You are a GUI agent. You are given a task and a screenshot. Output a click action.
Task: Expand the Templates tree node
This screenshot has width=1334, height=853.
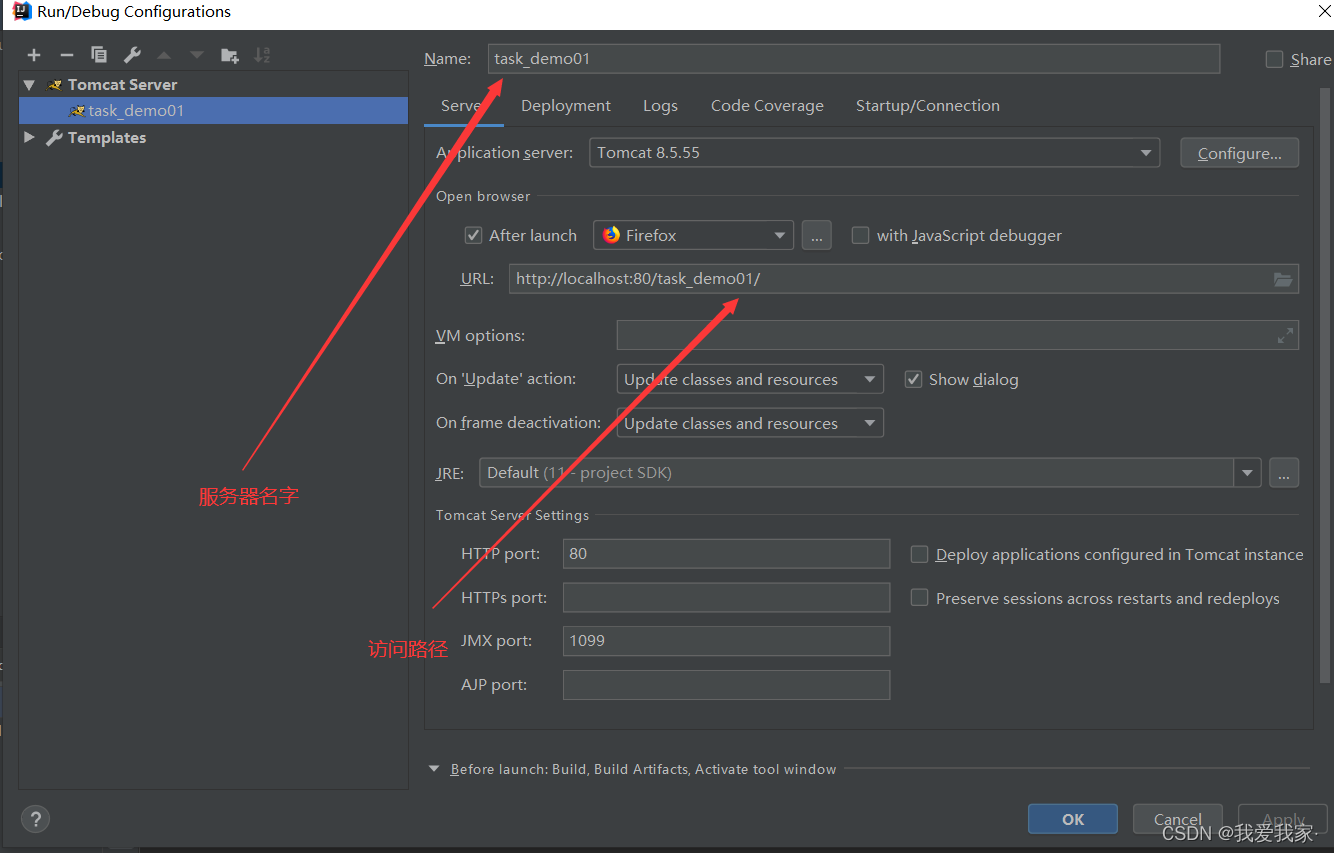coord(29,137)
